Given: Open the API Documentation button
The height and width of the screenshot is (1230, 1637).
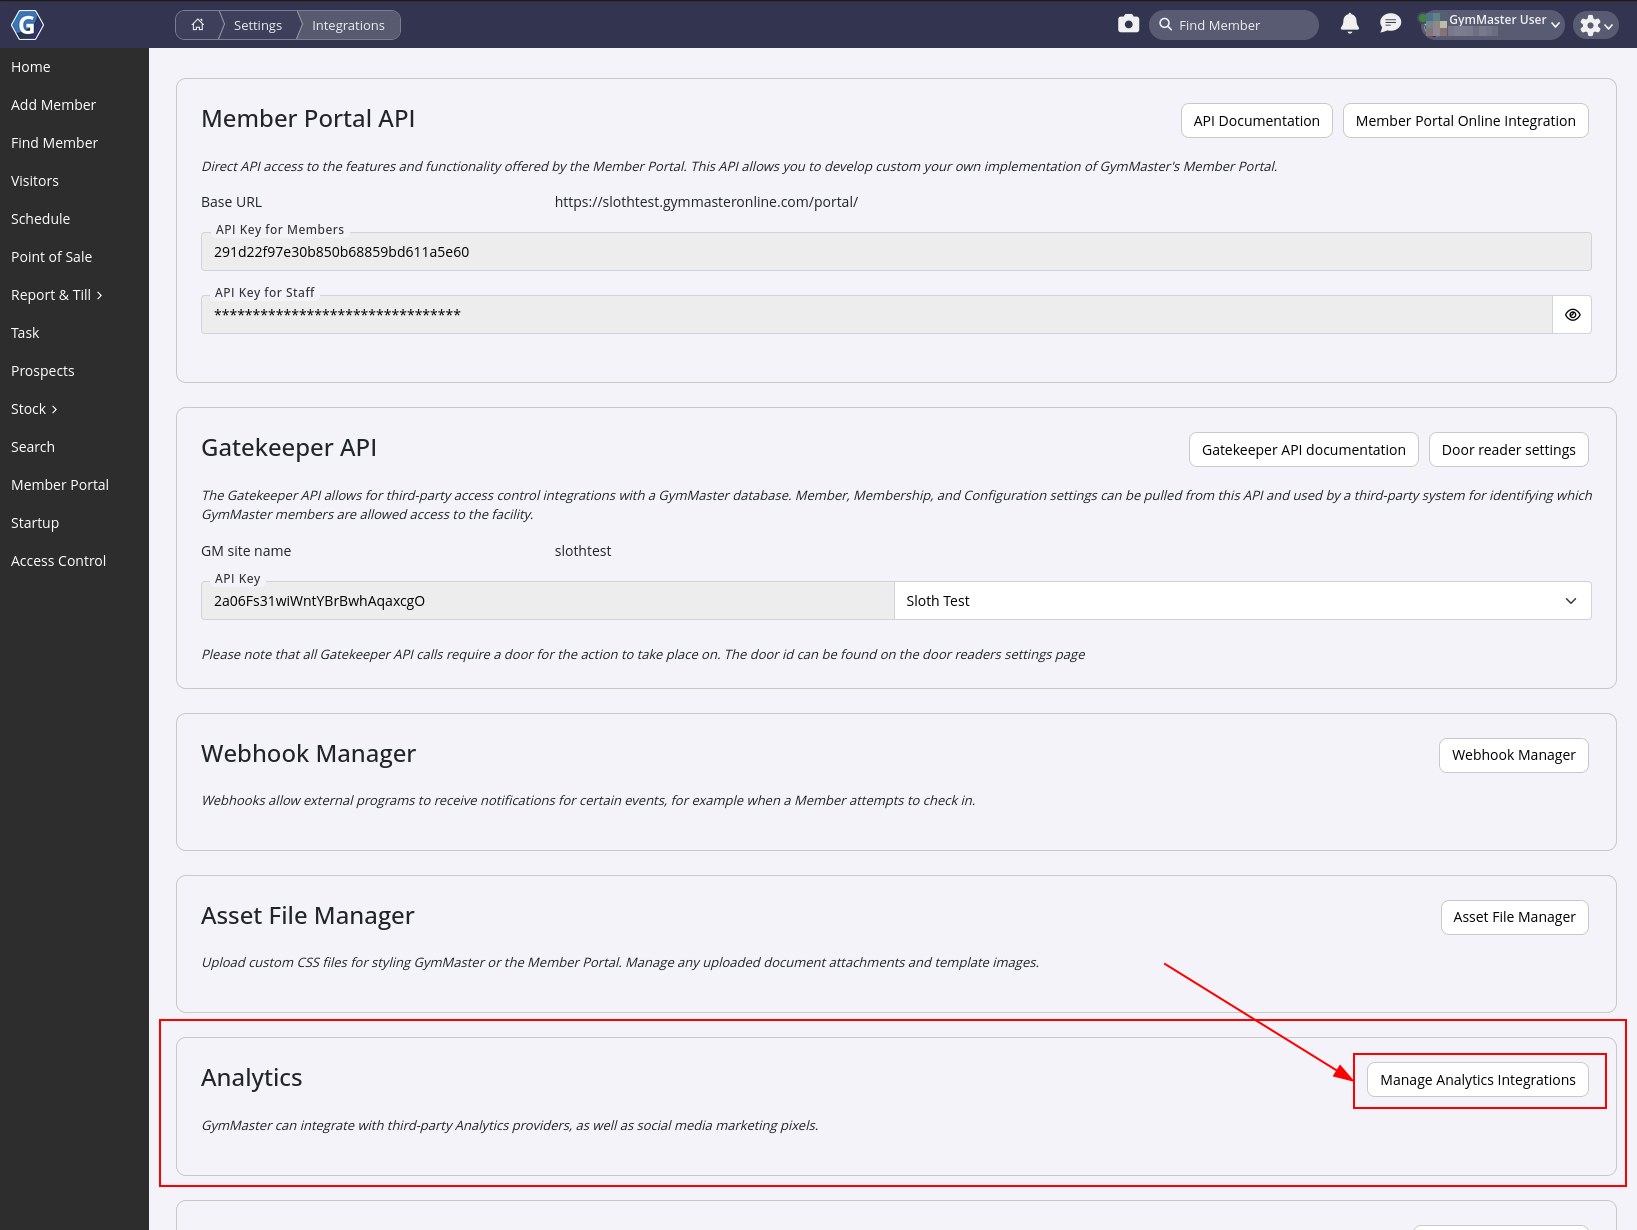Looking at the screenshot, I should (x=1256, y=121).
